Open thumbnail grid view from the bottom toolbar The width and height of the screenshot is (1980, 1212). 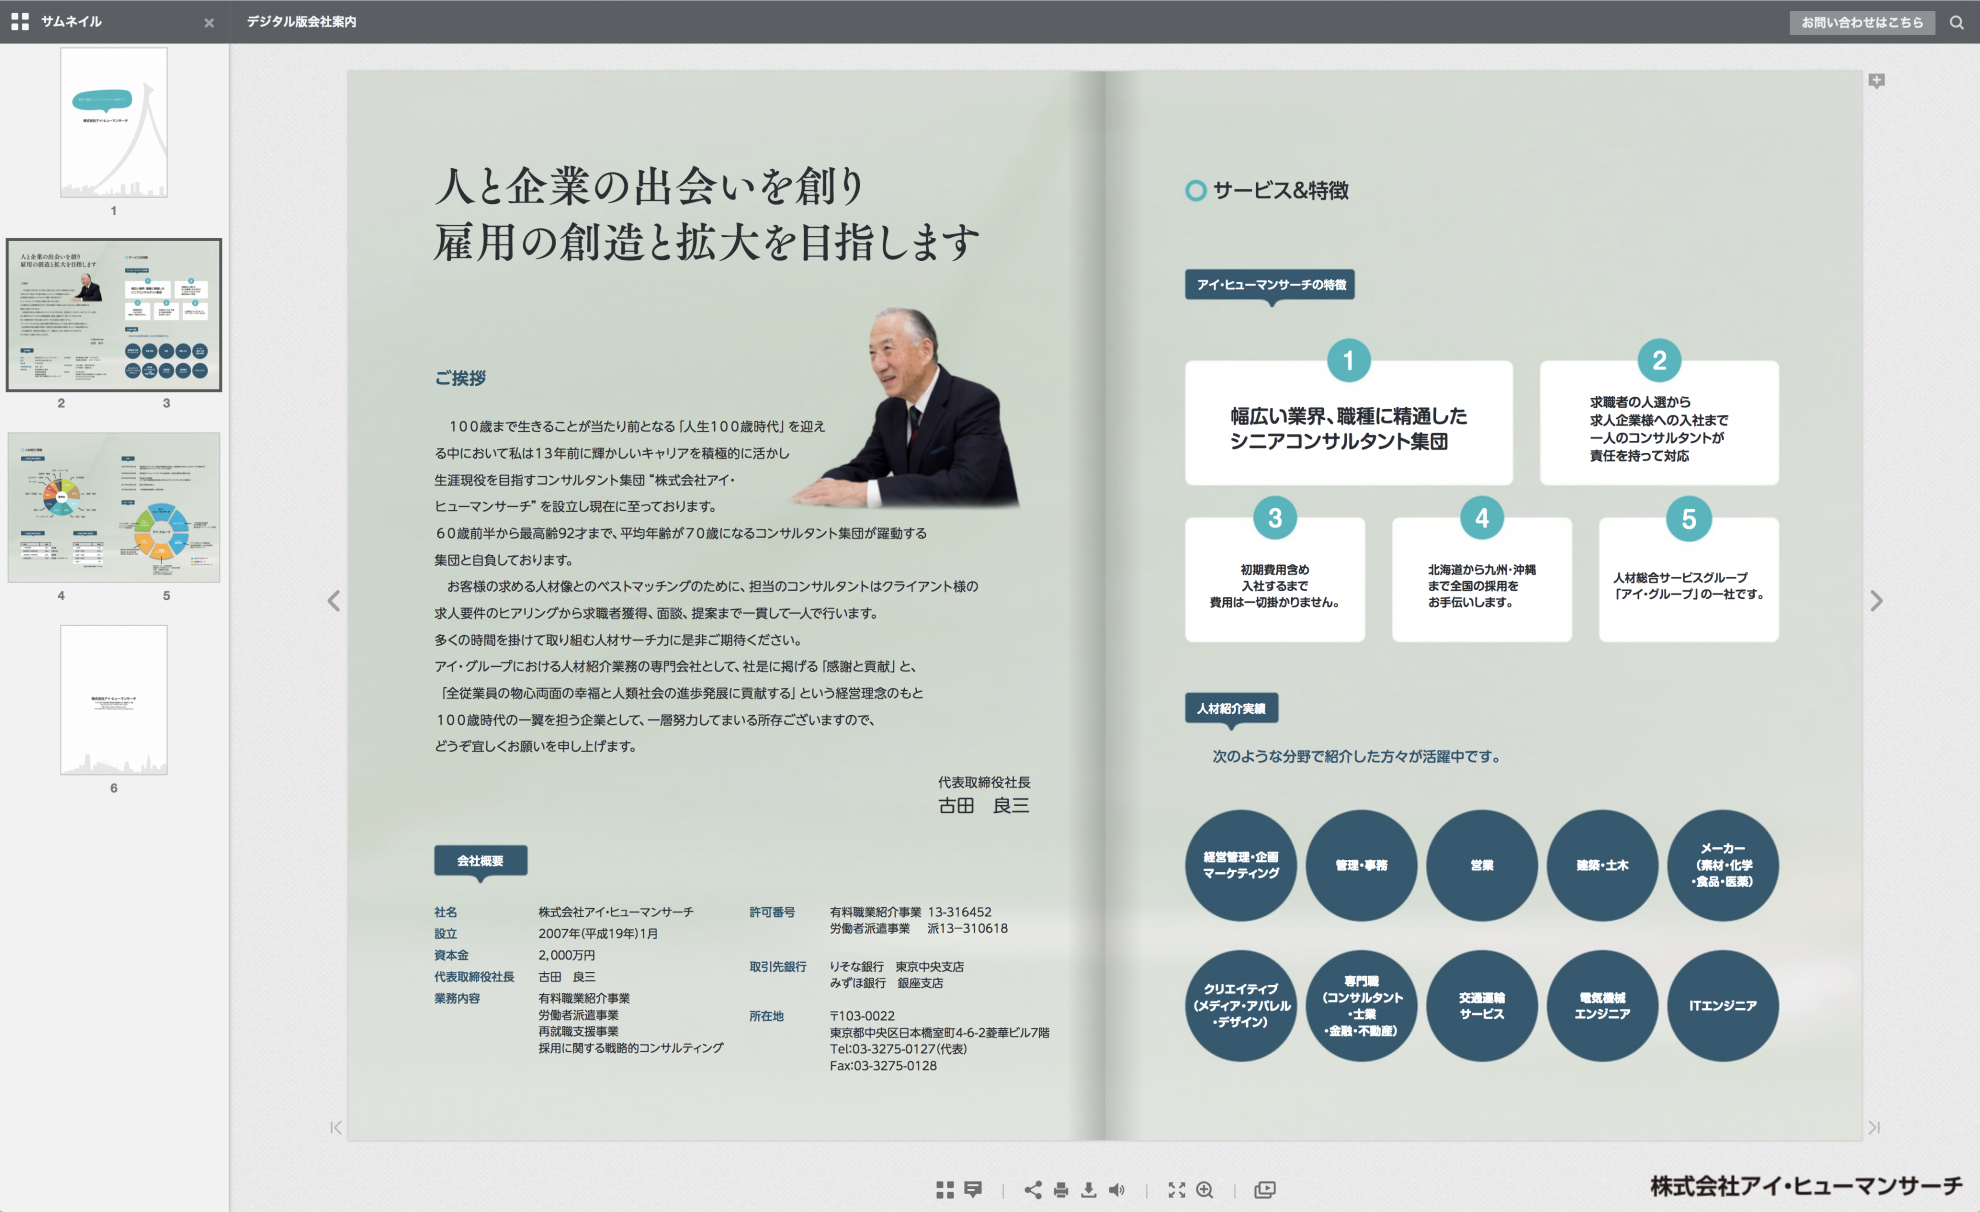[945, 1190]
